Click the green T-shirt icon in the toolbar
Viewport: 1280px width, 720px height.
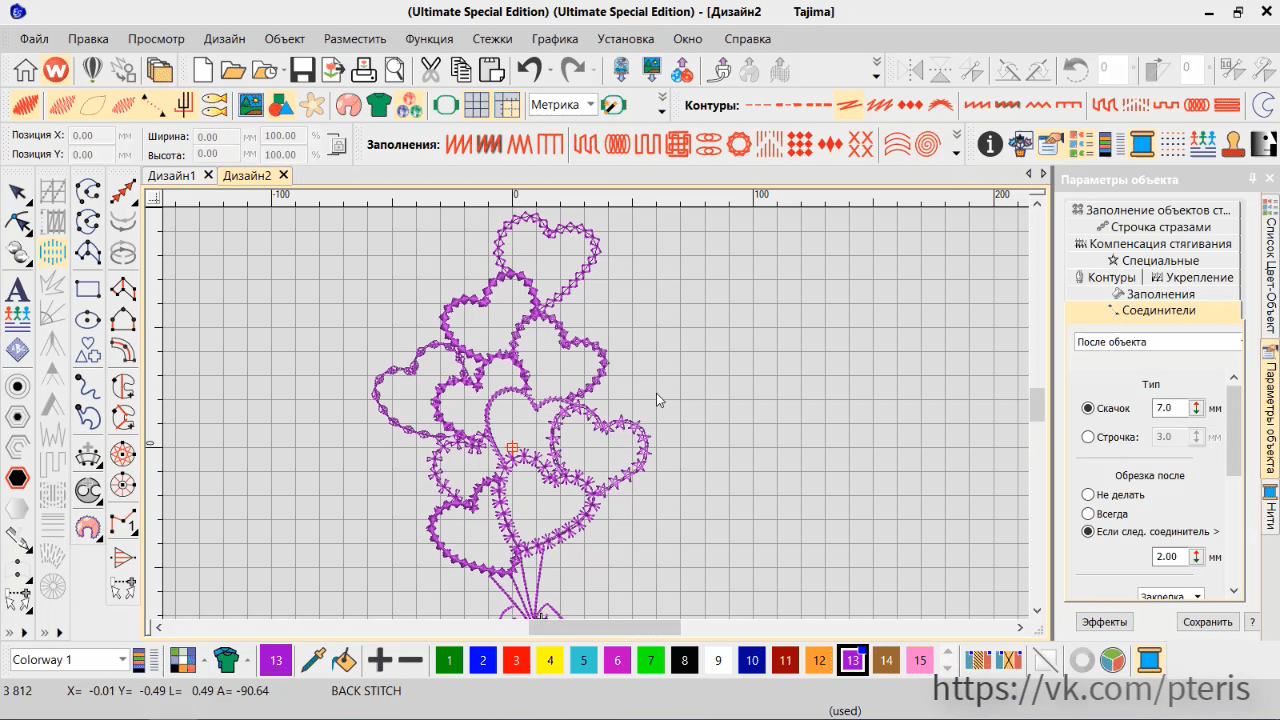click(x=378, y=104)
